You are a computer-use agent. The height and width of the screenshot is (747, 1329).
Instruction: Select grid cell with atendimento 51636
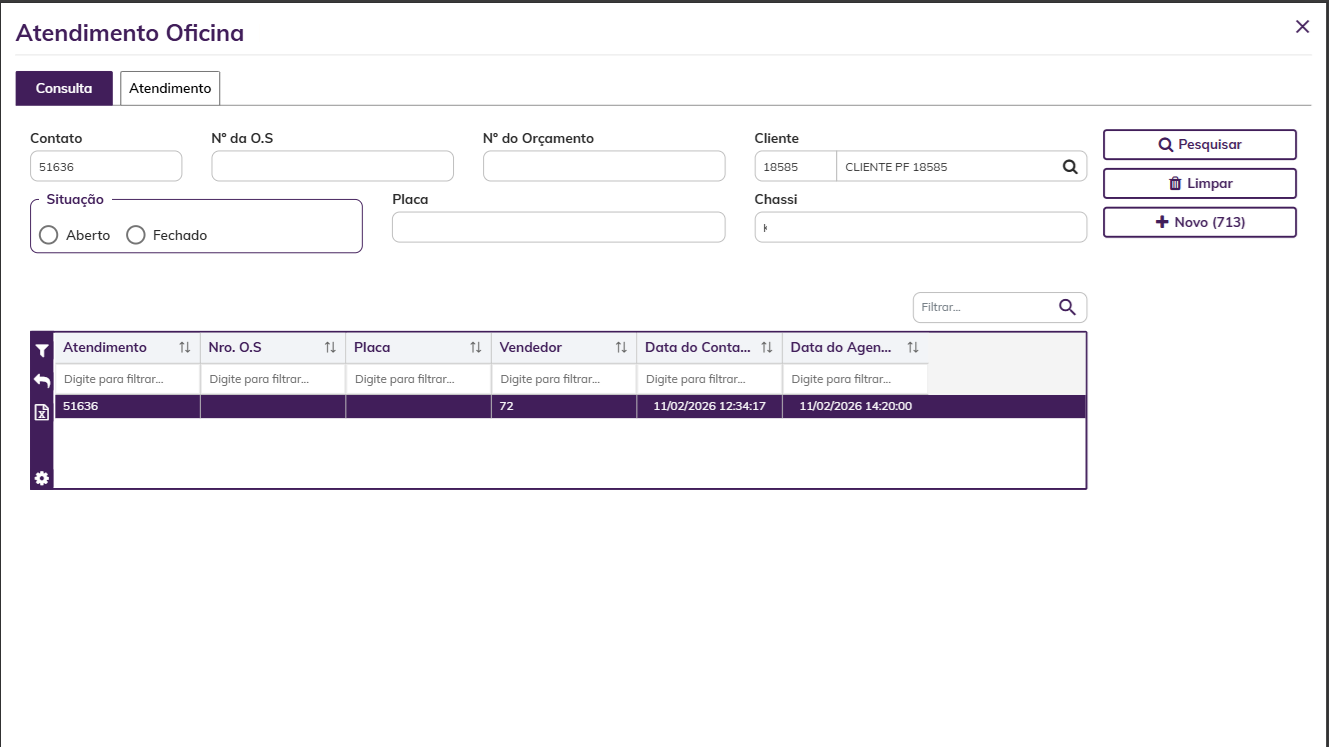[127, 406]
